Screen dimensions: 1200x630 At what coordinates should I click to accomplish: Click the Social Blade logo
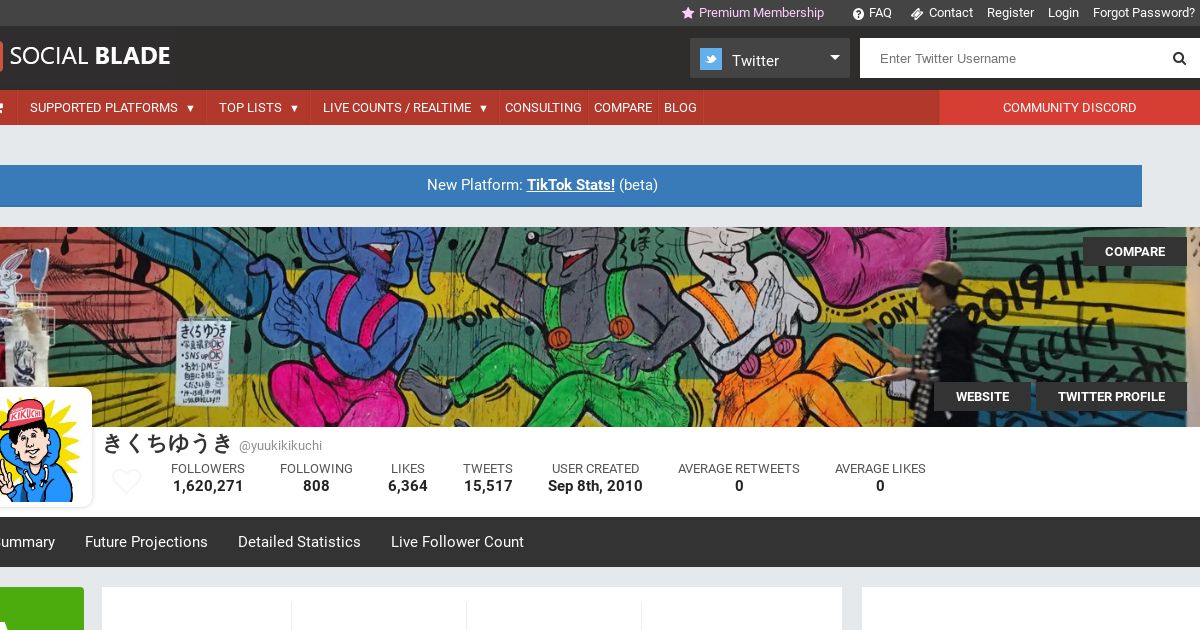point(85,56)
